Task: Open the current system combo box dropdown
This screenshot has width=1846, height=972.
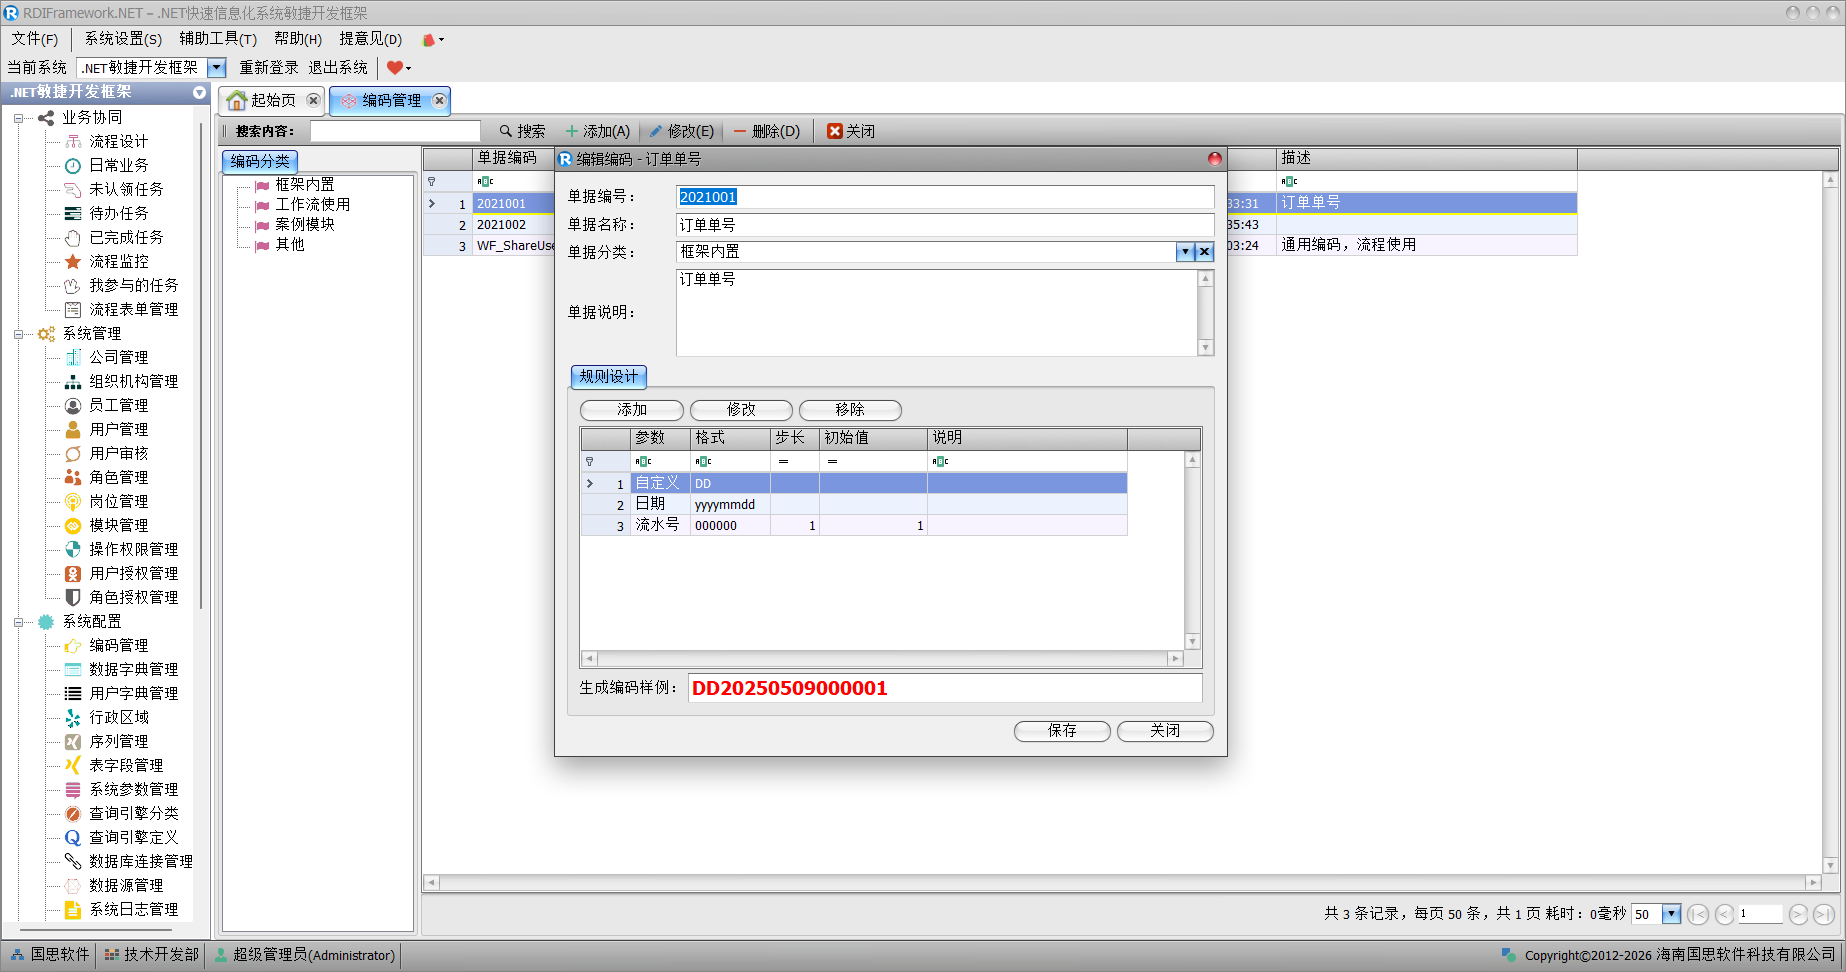Action: [216, 67]
